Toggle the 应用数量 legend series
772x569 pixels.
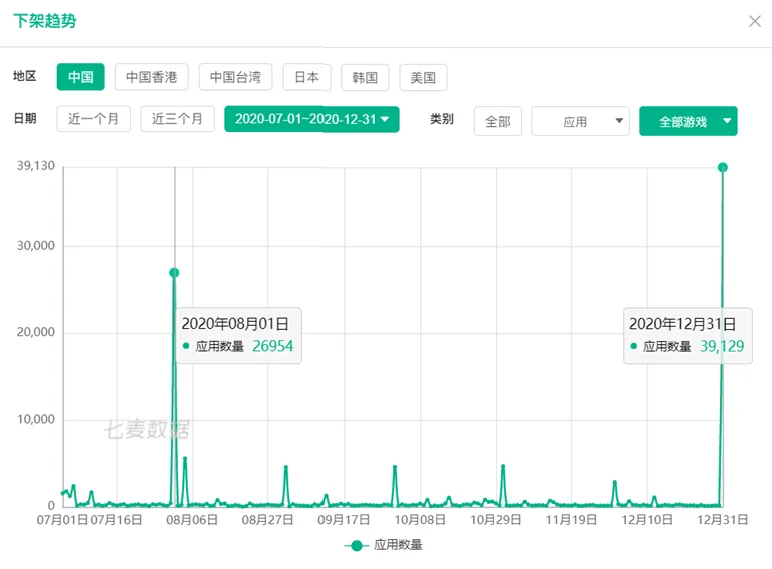(398, 545)
